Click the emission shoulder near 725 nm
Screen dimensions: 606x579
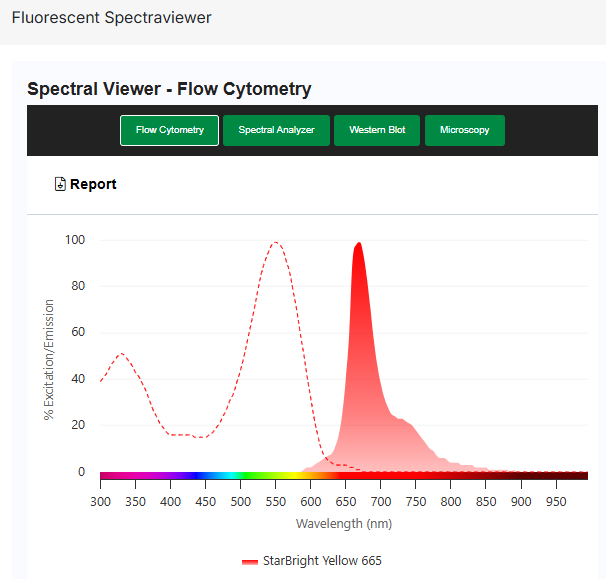[x=400, y=420]
